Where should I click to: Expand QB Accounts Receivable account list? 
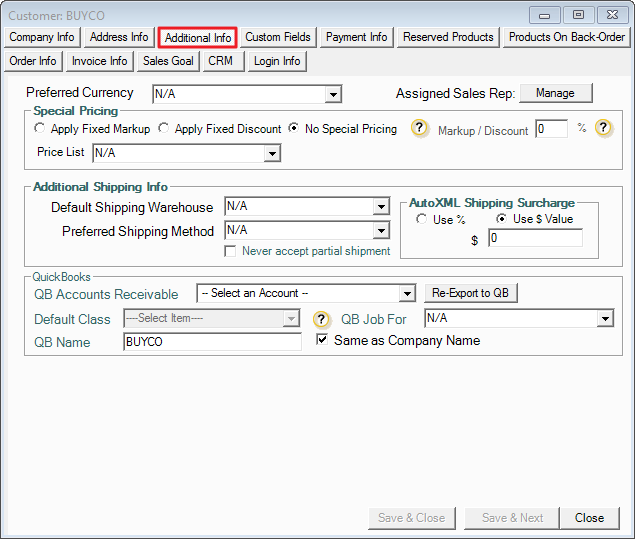coord(406,293)
